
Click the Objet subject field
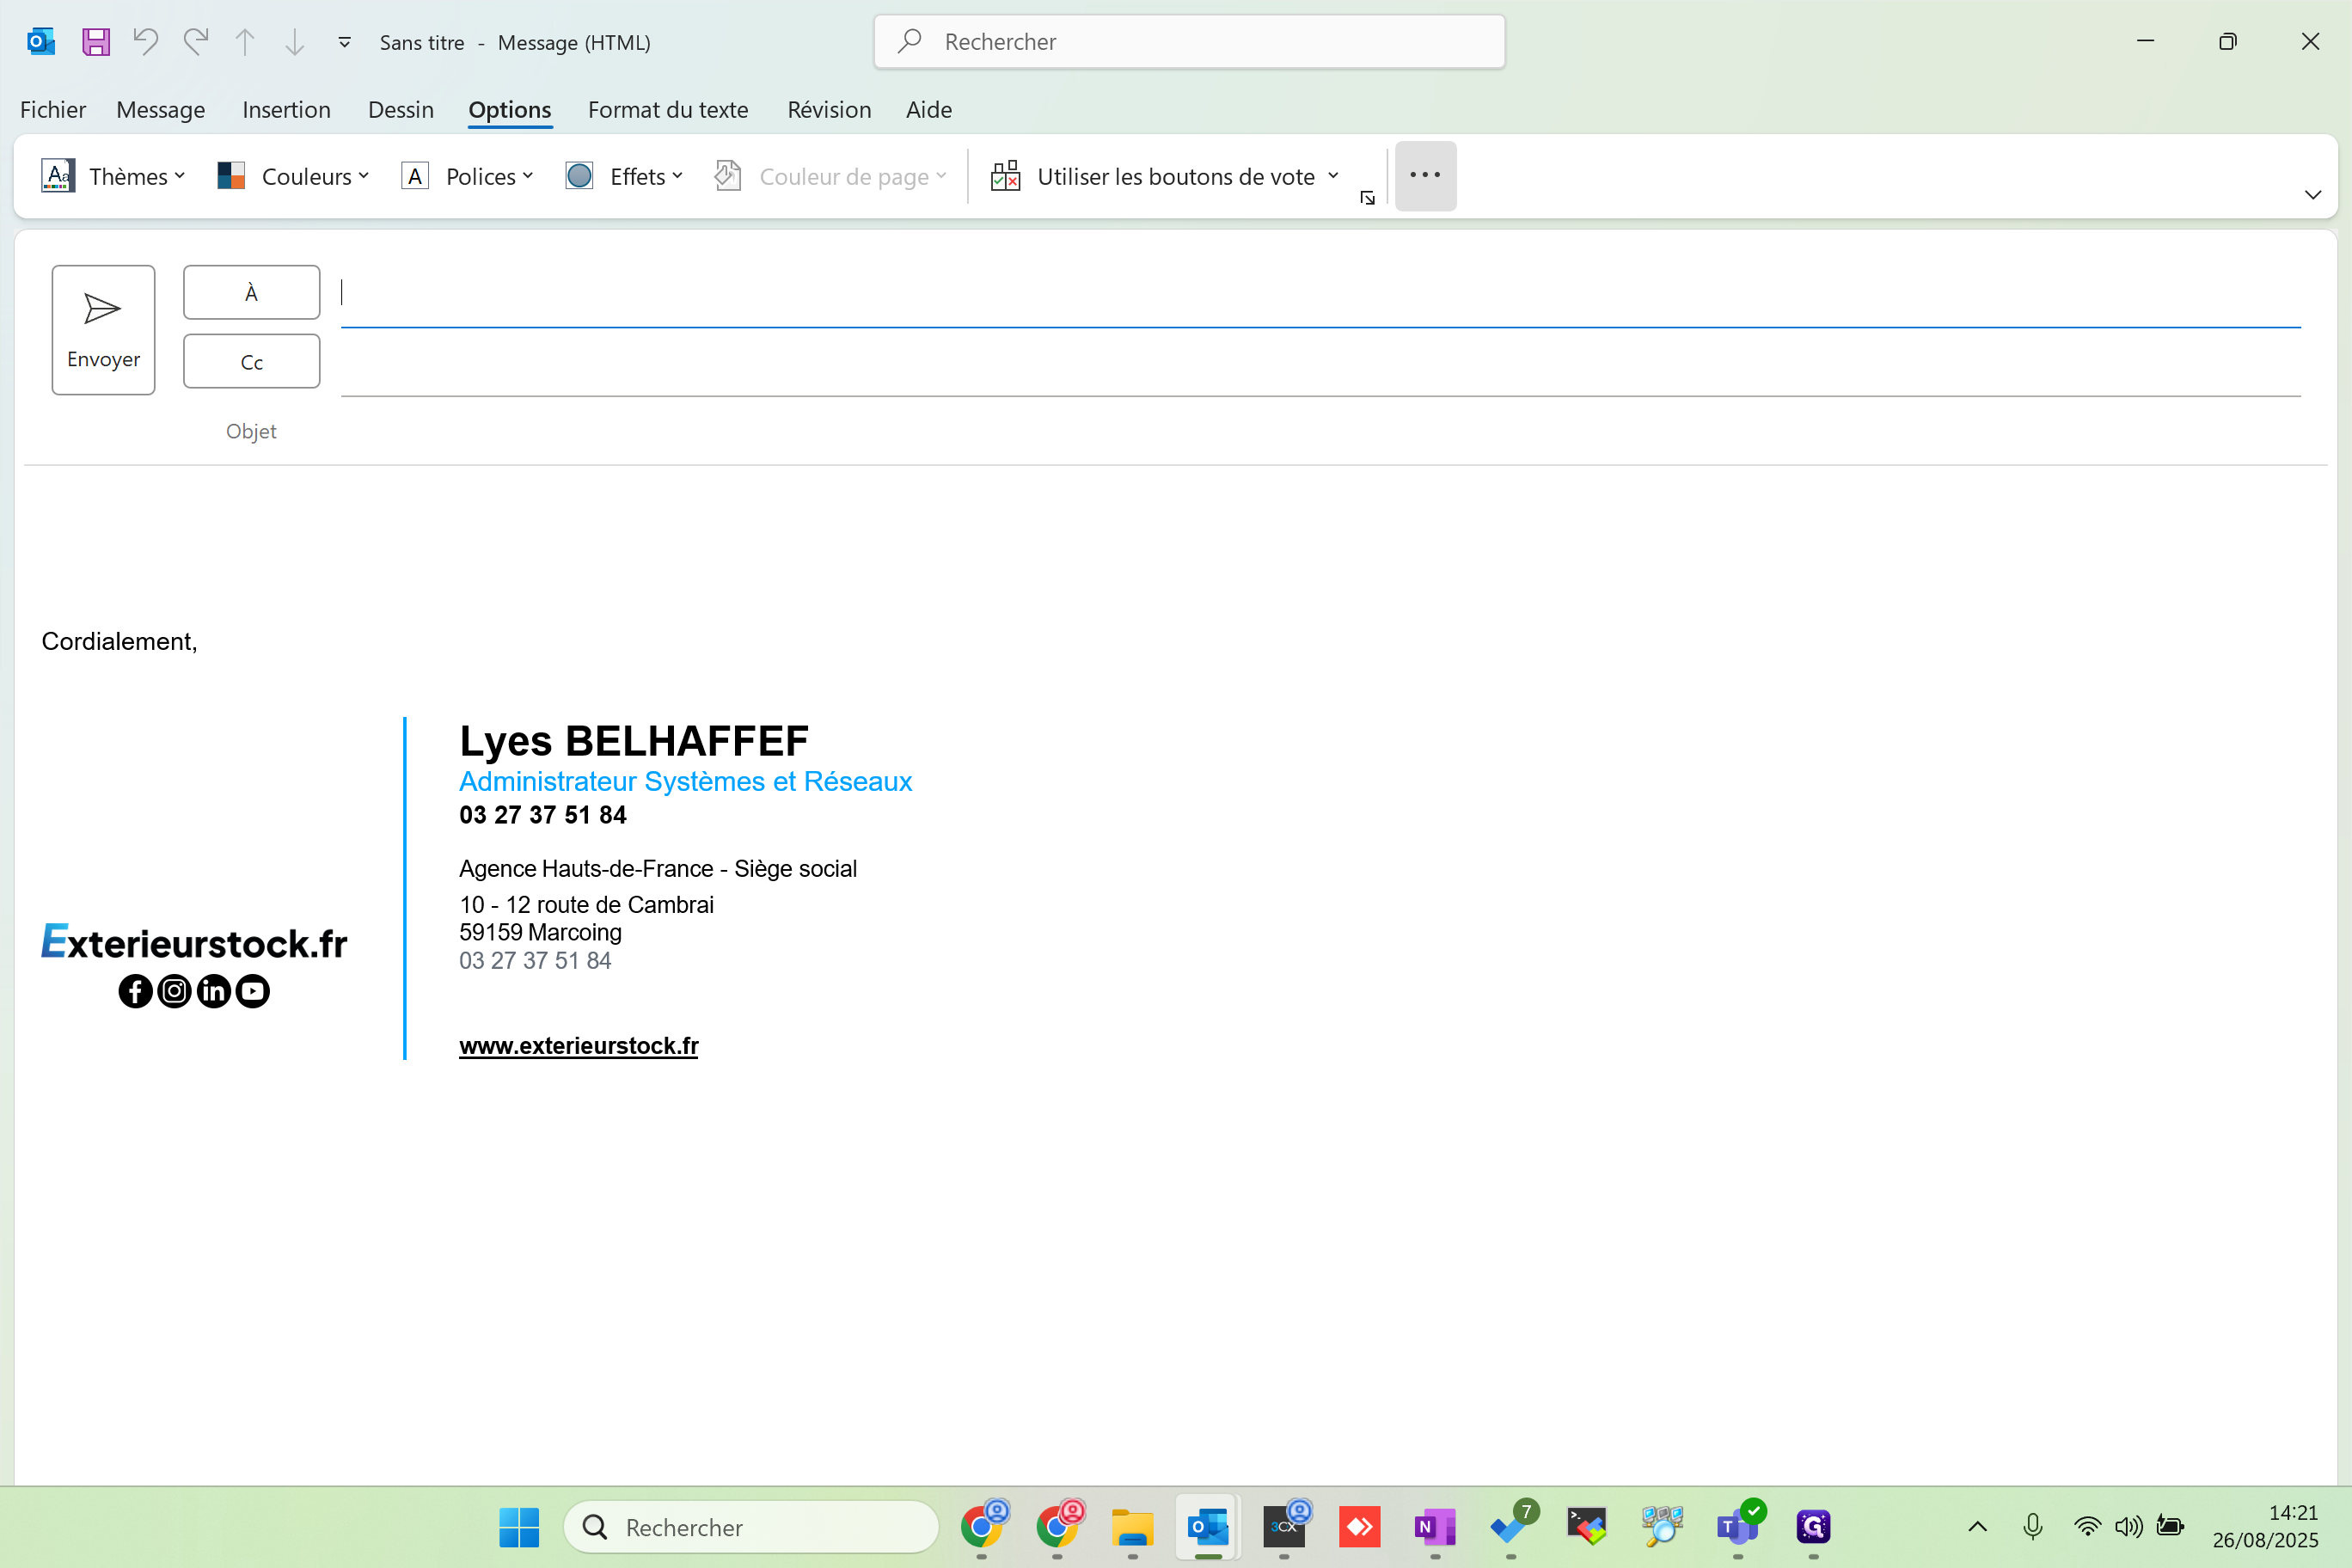tap(1320, 431)
